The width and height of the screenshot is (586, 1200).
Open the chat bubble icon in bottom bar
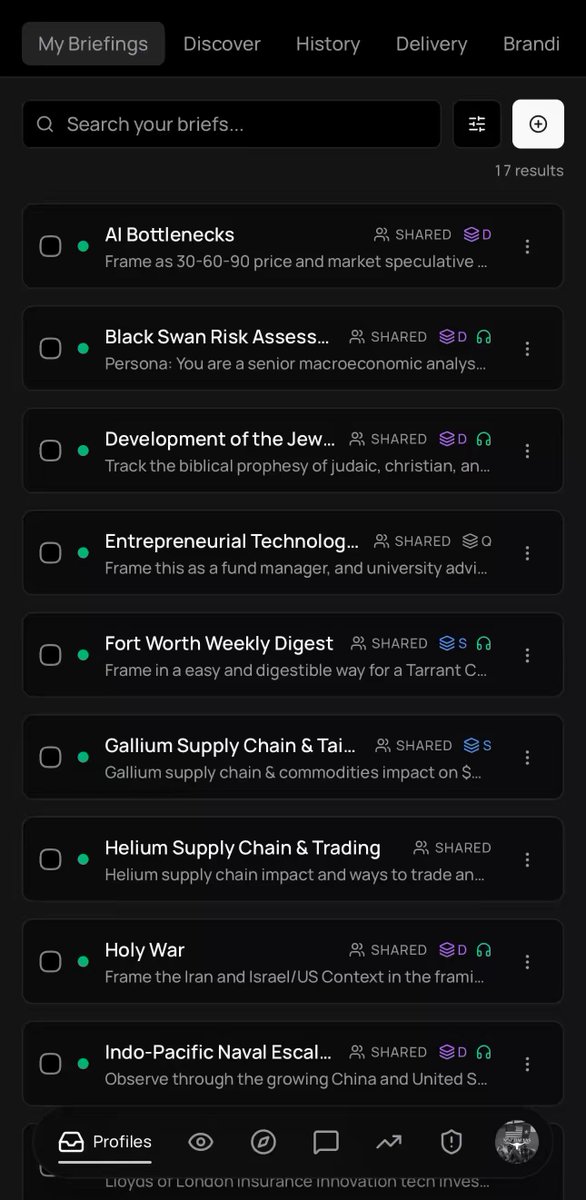pos(326,1142)
